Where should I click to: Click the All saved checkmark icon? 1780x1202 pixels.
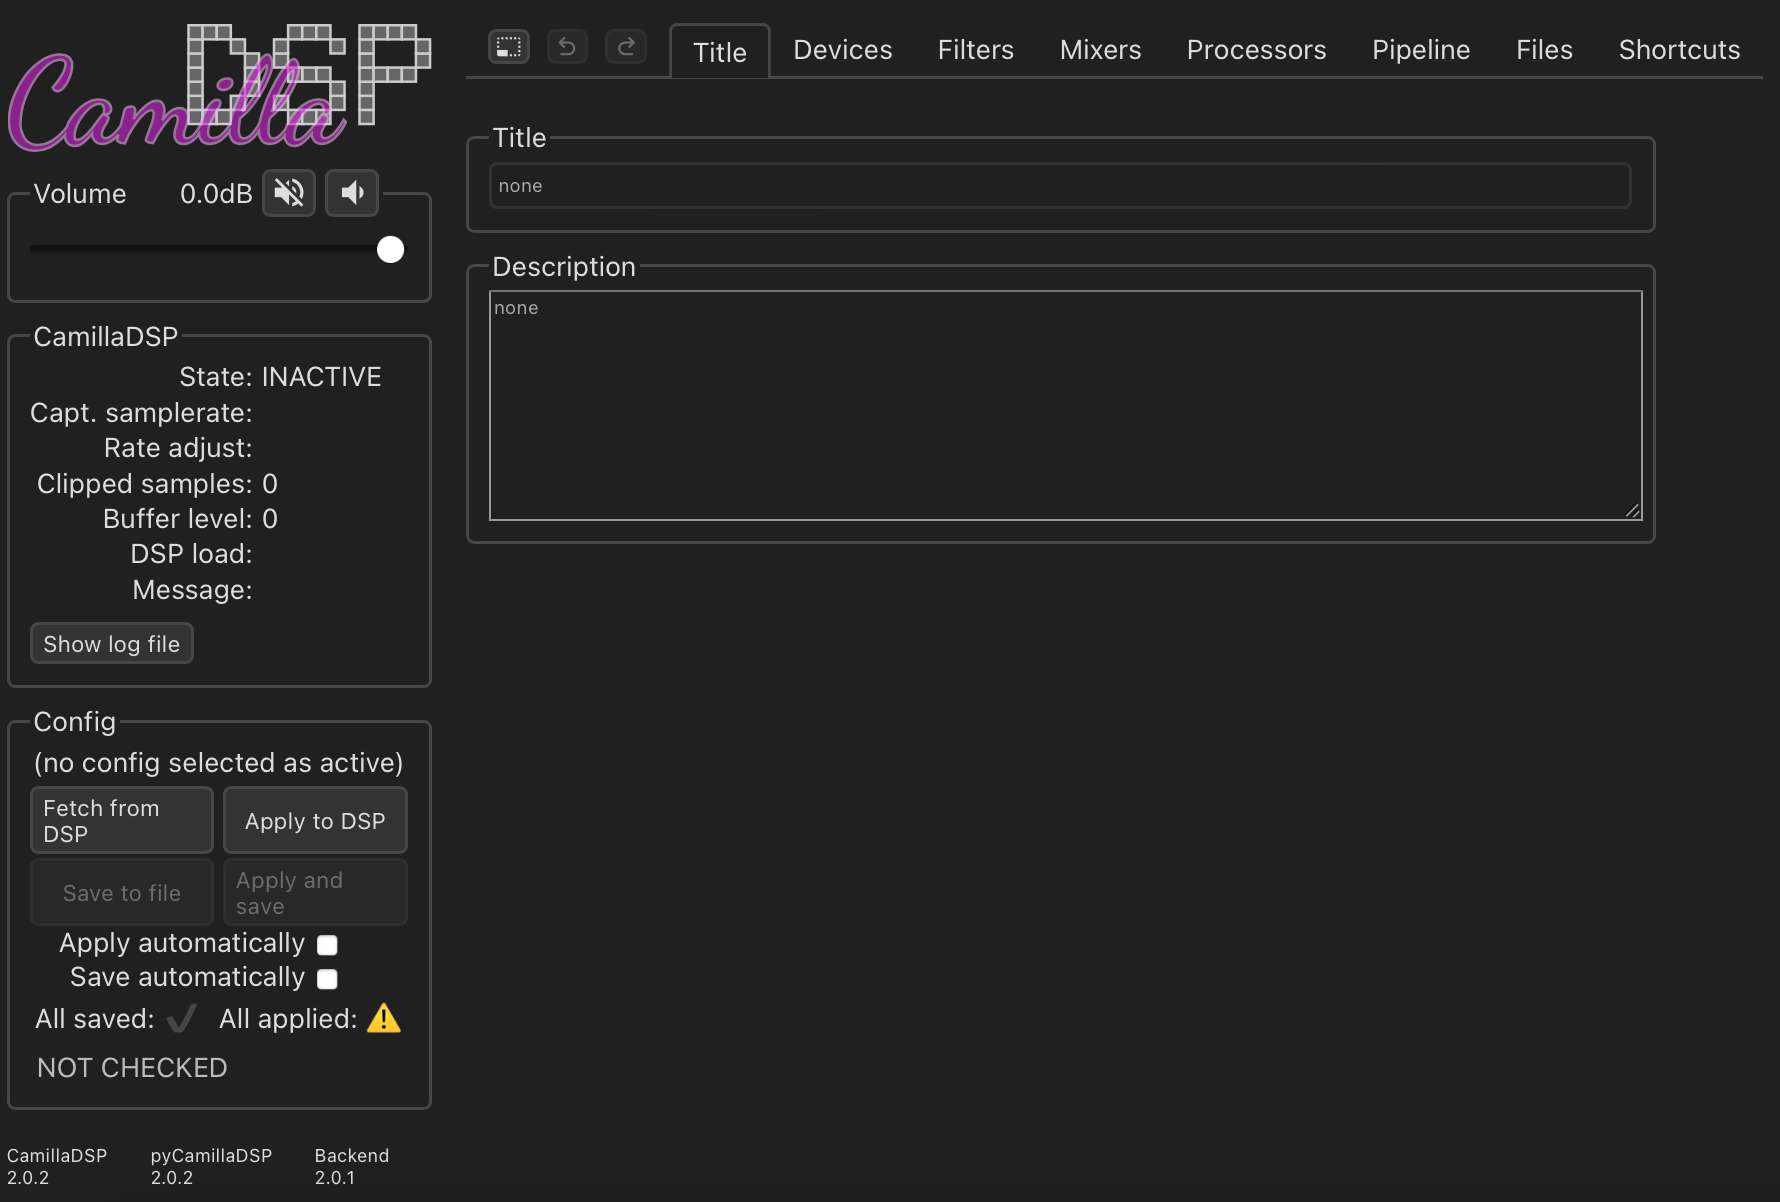pos(182,1018)
